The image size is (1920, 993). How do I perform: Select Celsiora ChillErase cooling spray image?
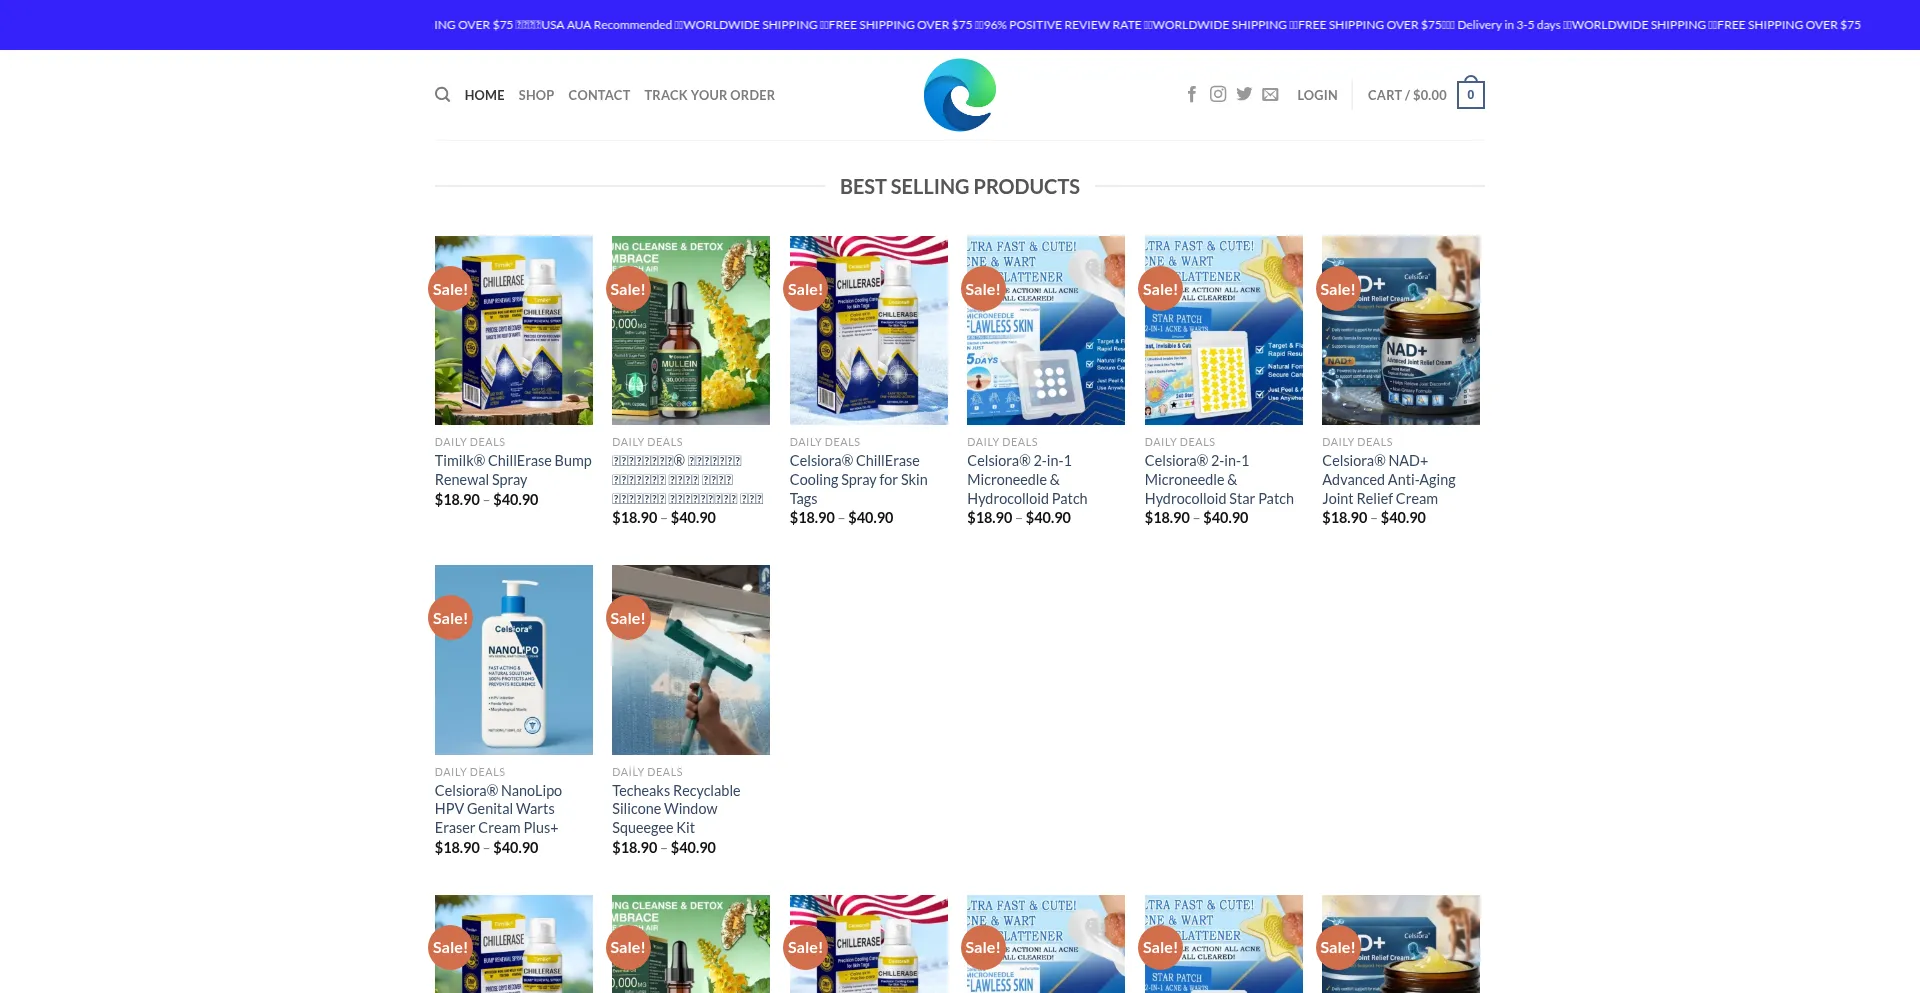click(x=868, y=330)
